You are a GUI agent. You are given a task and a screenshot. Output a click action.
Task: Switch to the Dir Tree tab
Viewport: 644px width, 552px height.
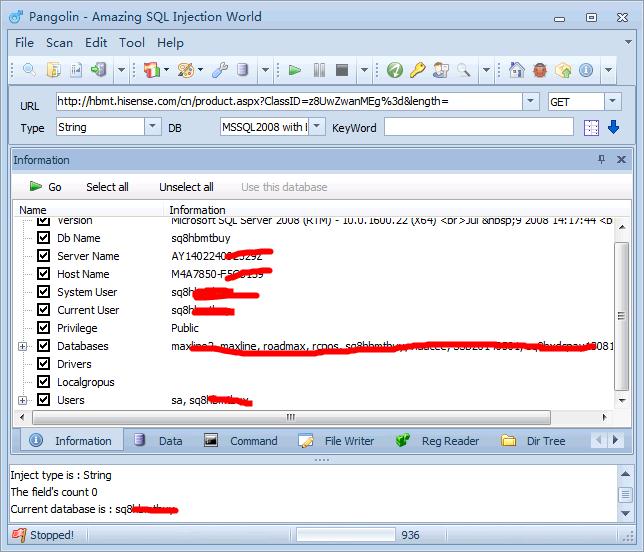533,441
